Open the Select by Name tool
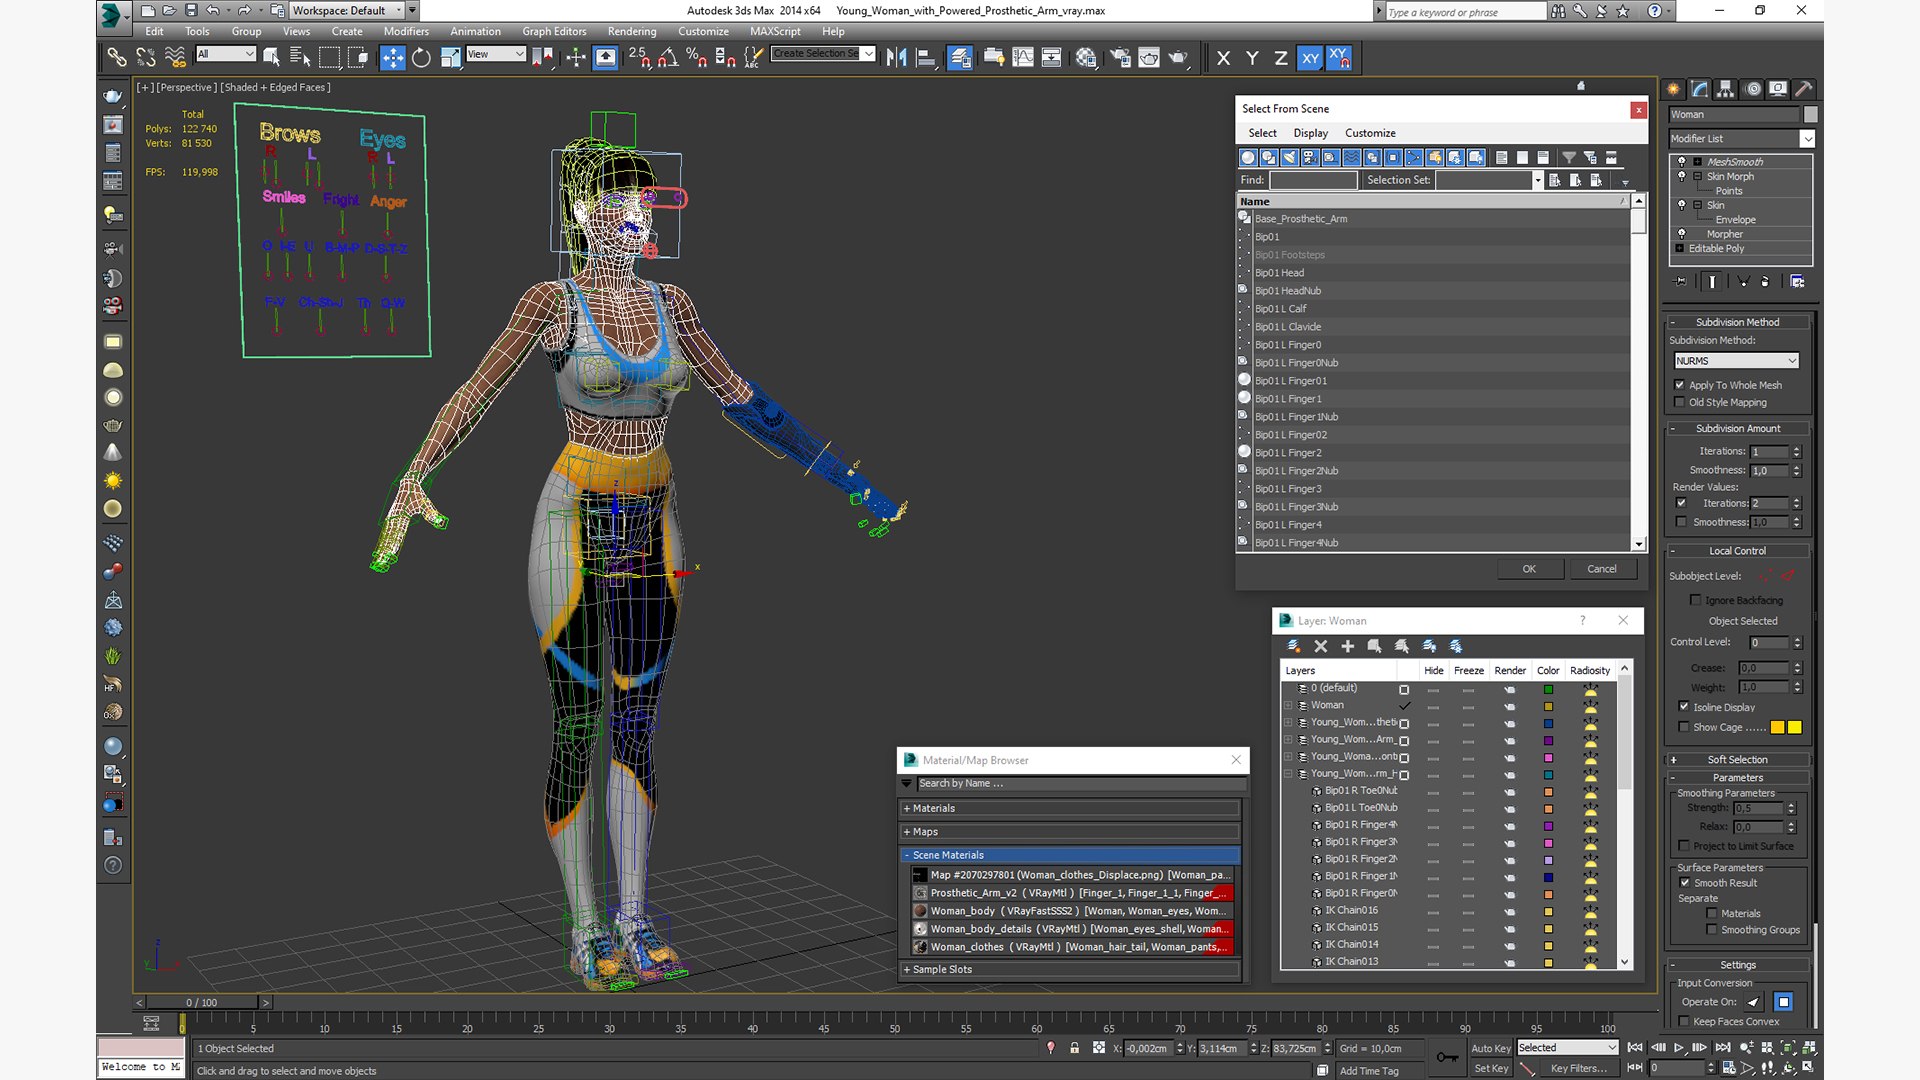 click(300, 58)
